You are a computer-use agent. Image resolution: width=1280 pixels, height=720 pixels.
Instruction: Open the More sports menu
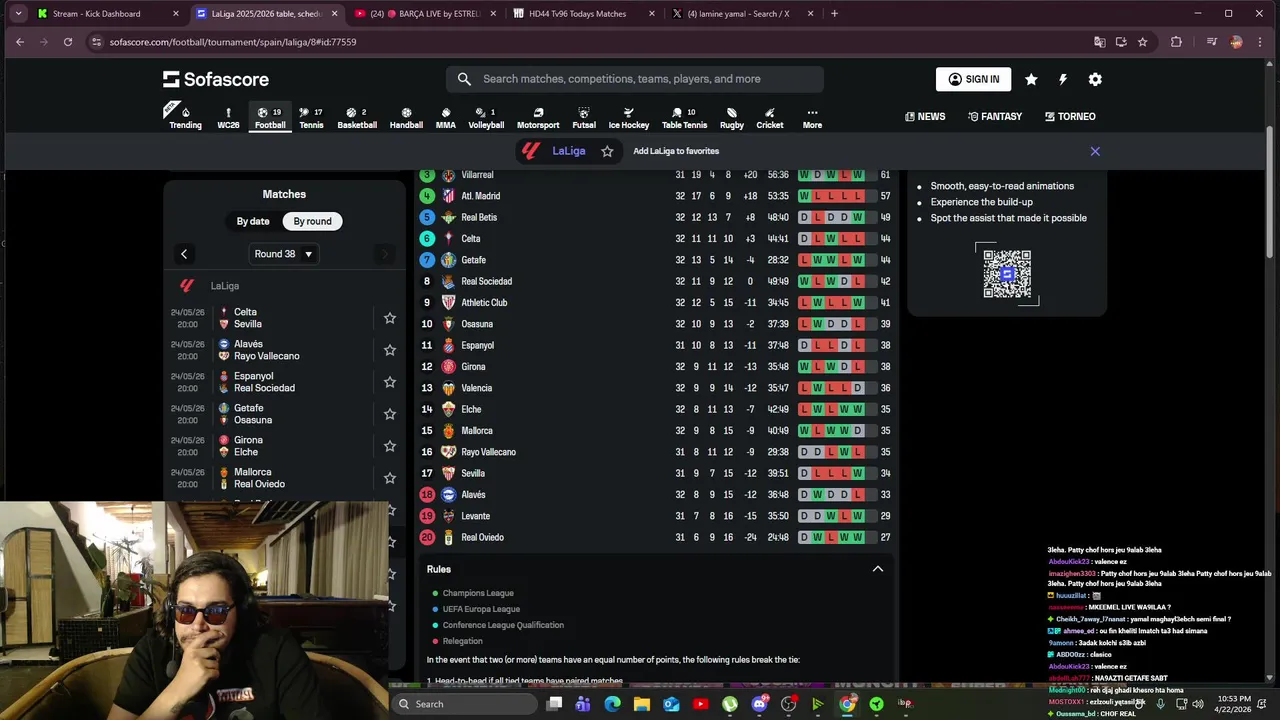812,118
